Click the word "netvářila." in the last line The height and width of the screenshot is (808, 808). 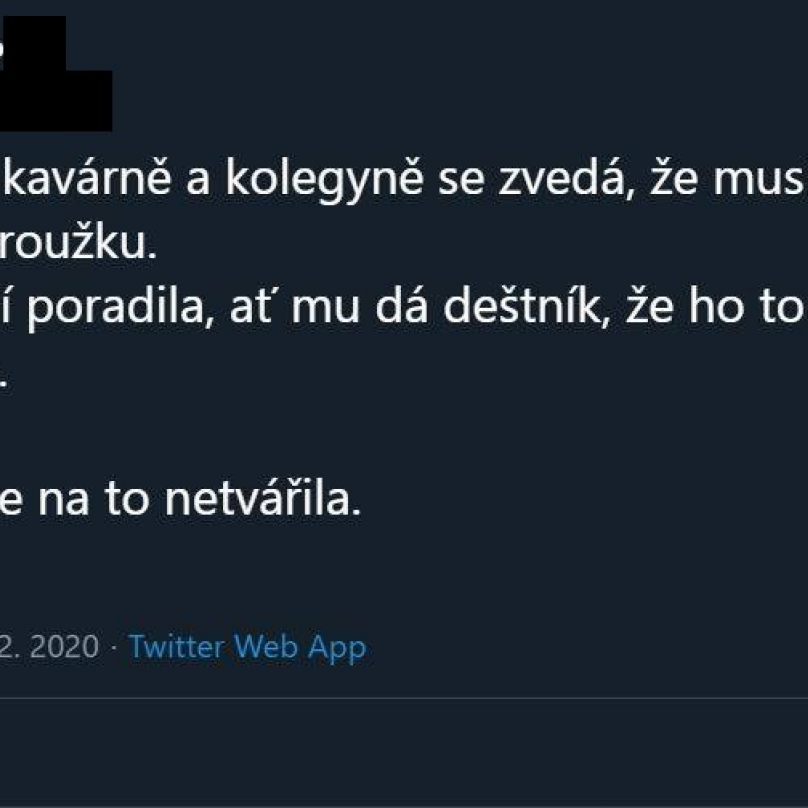tap(263, 499)
